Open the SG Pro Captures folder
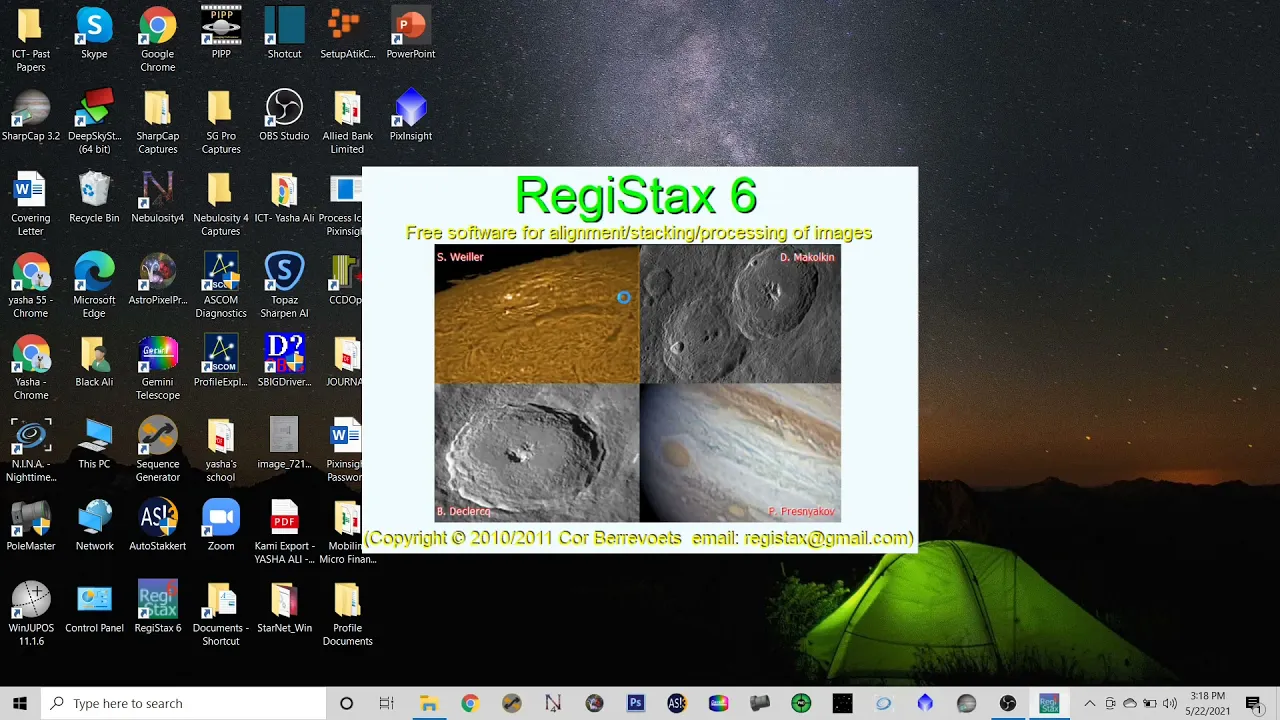Viewport: 1280px width, 720px height. click(x=221, y=121)
